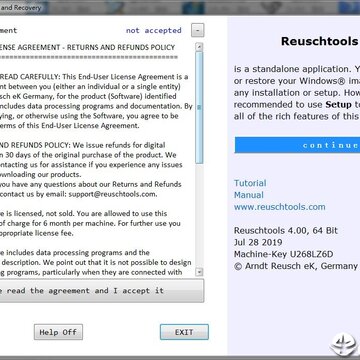
Task: Click the 'Jul 28 2019' date text
Action: click(258, 242)
